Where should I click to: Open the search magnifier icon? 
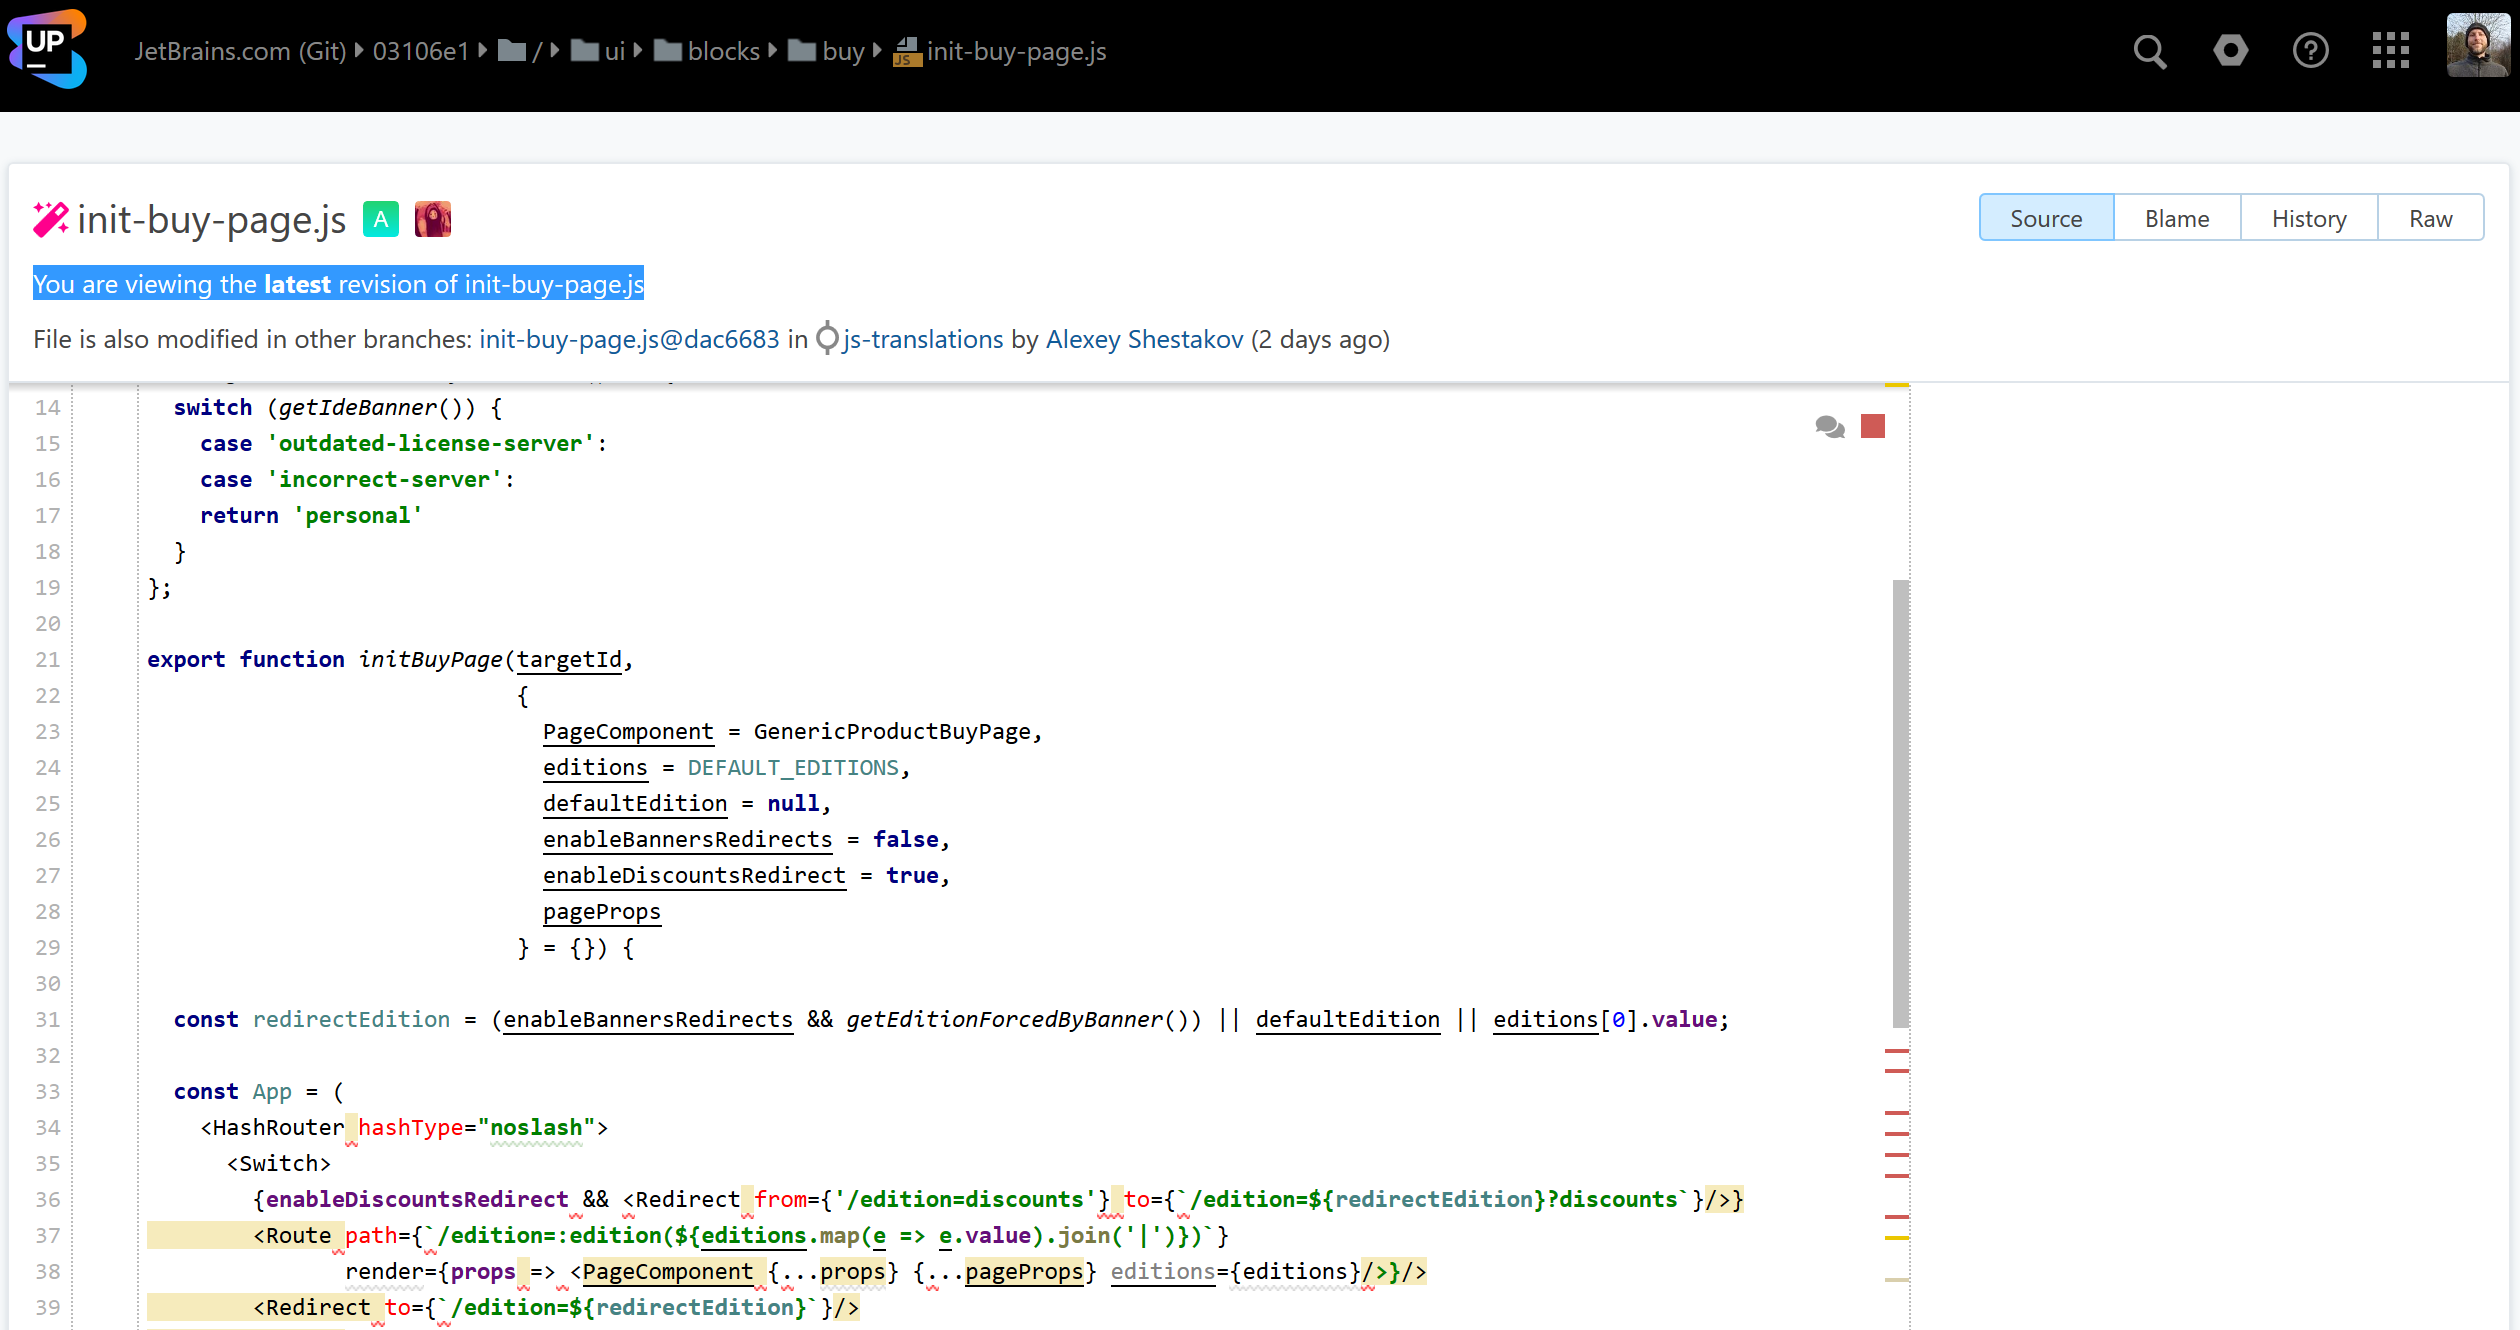point(2149,51)
